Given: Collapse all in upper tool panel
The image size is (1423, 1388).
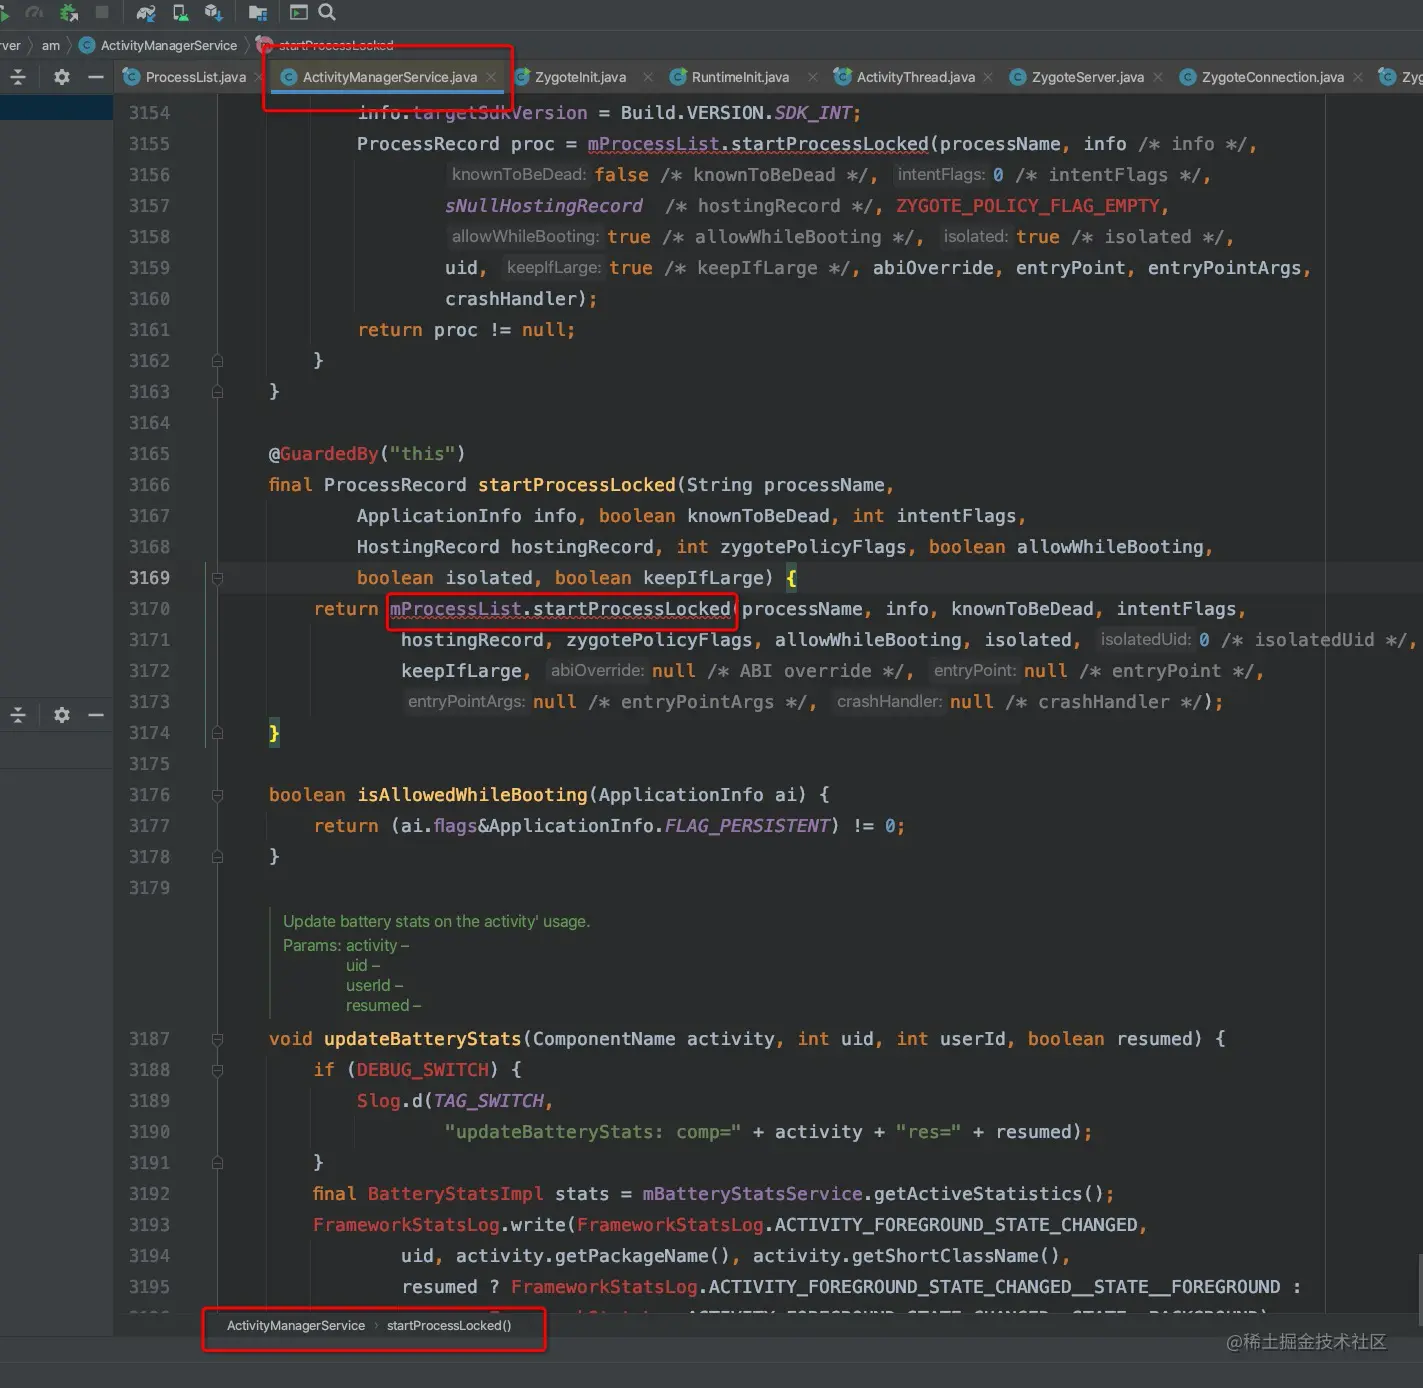Looking at the screenshot, I should pyautogui.click(x=18, y=77).
